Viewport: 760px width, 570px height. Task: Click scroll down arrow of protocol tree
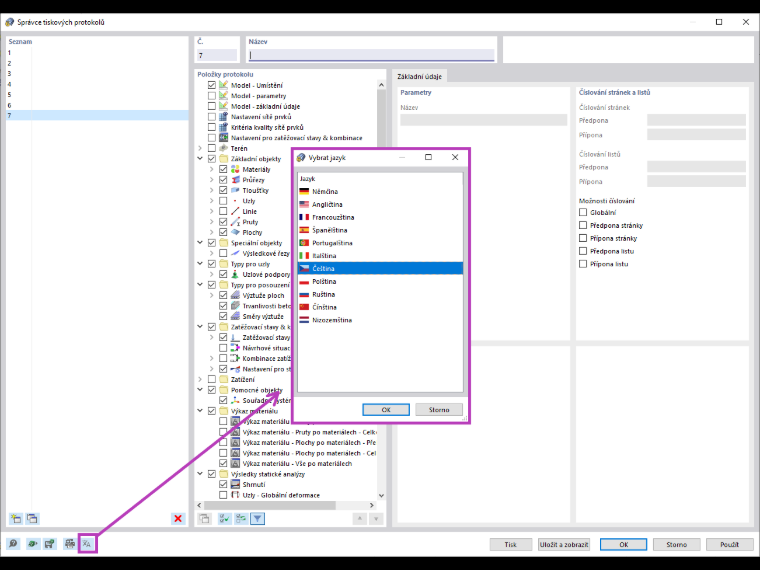[x=381, y=495]
